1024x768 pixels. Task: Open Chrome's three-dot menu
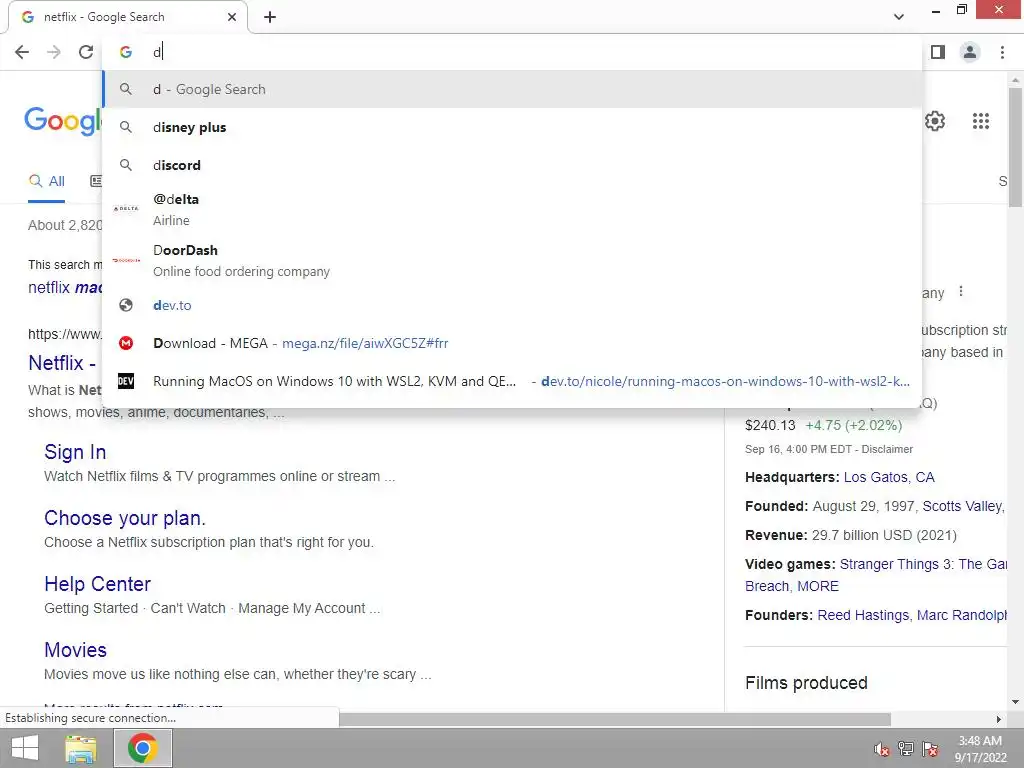click(x=1002, y=52)
